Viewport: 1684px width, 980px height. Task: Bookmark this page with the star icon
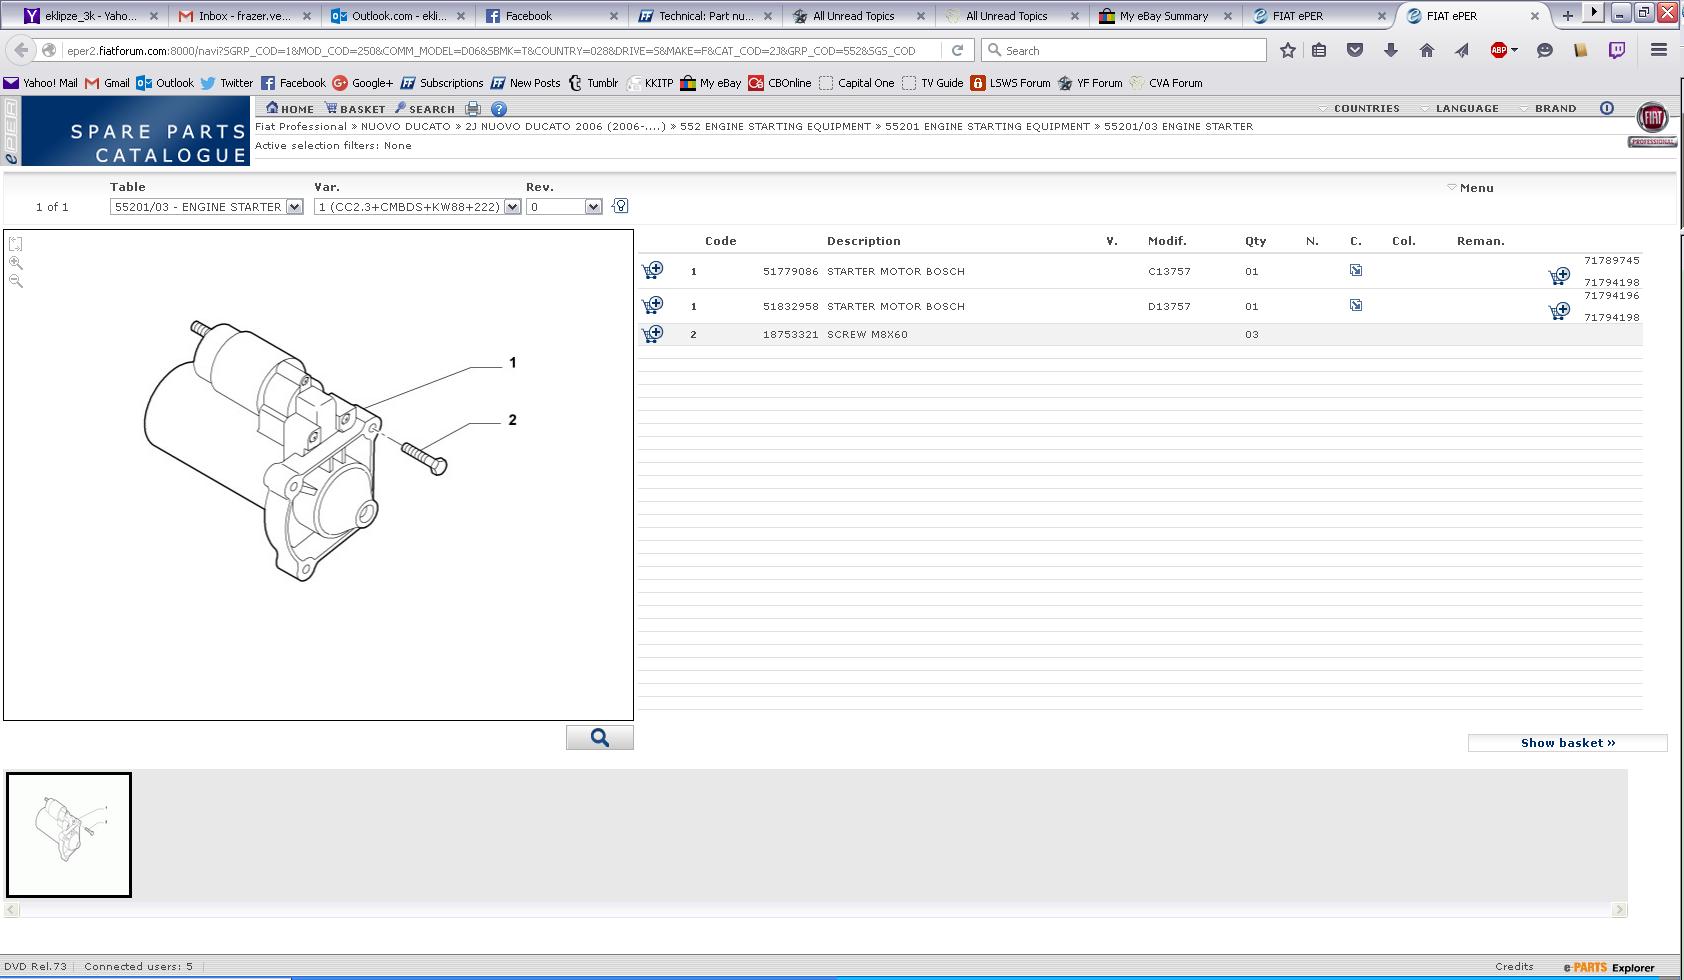[1288, 50]
